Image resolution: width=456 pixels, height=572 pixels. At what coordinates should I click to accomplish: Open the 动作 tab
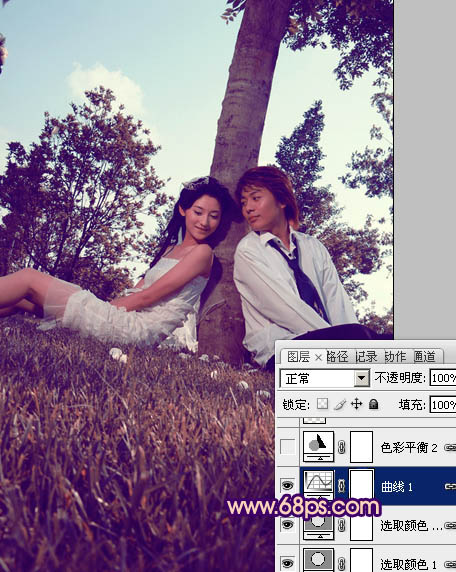[396, 356]
